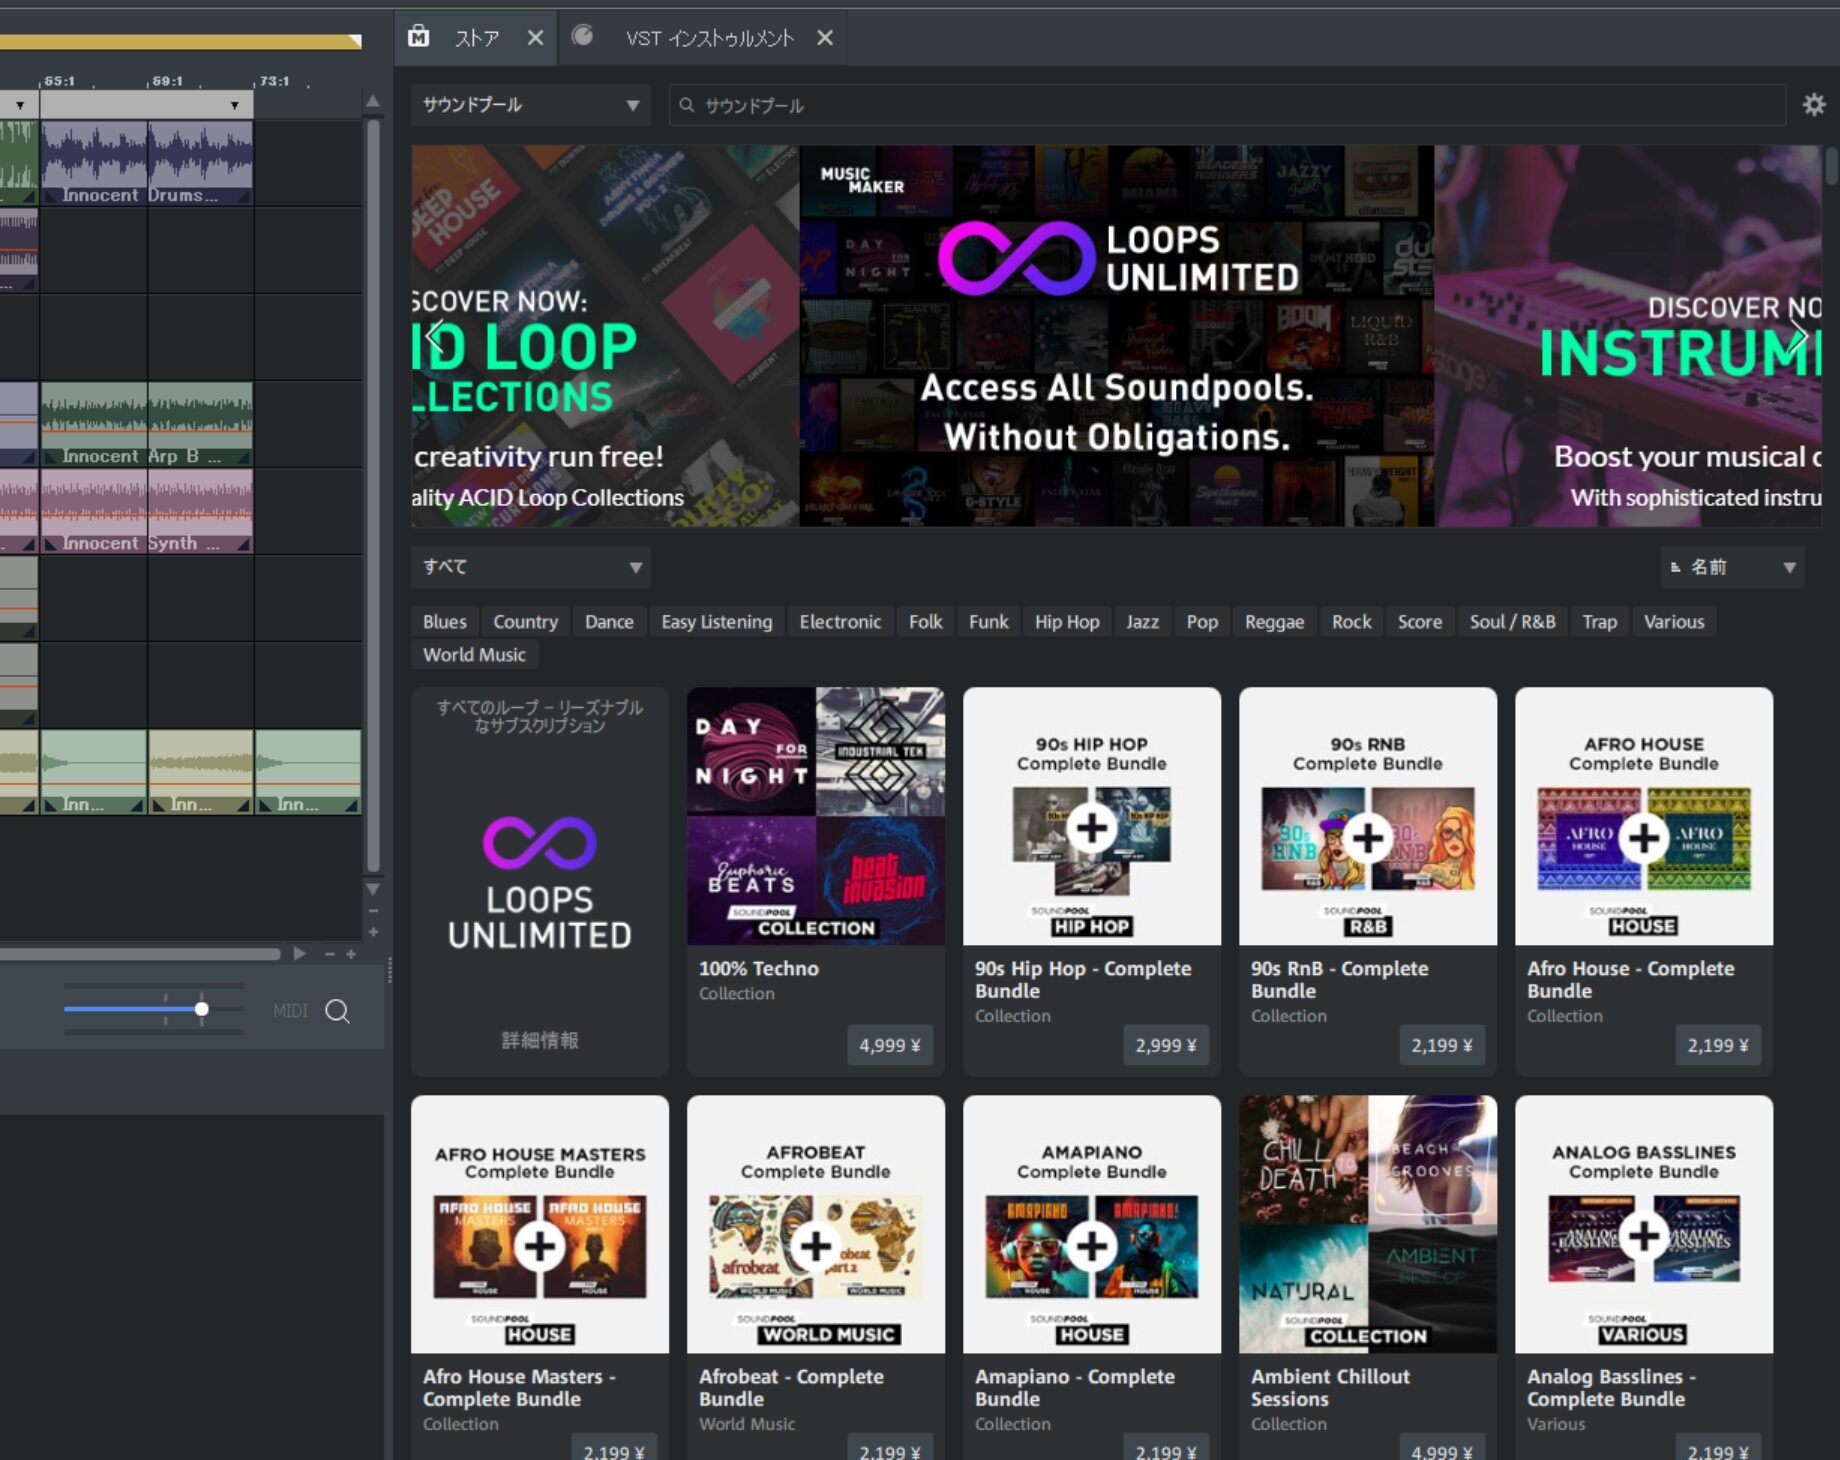This screenshot has height=1460, width=1840.
Task: Select the Innocent Drums audio clip
Action: (x=146, y=164)
